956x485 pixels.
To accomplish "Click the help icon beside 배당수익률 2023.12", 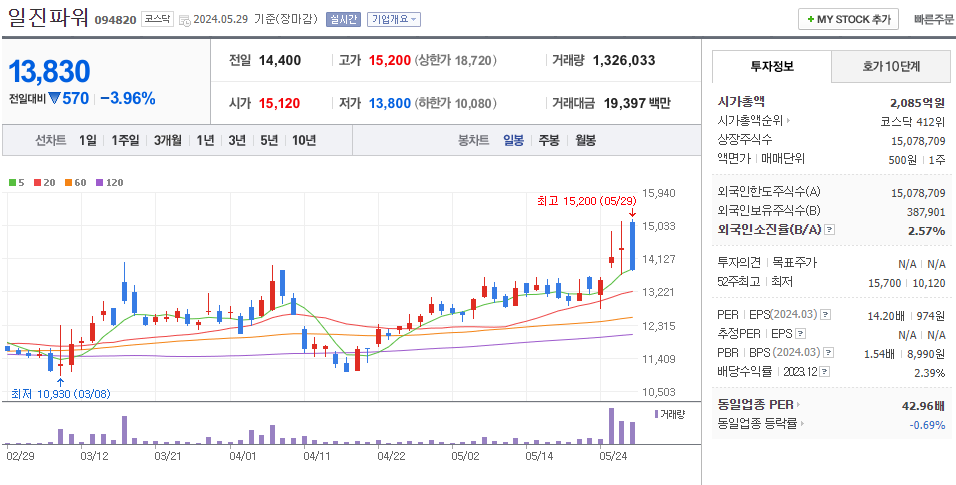I will [825, 372].
